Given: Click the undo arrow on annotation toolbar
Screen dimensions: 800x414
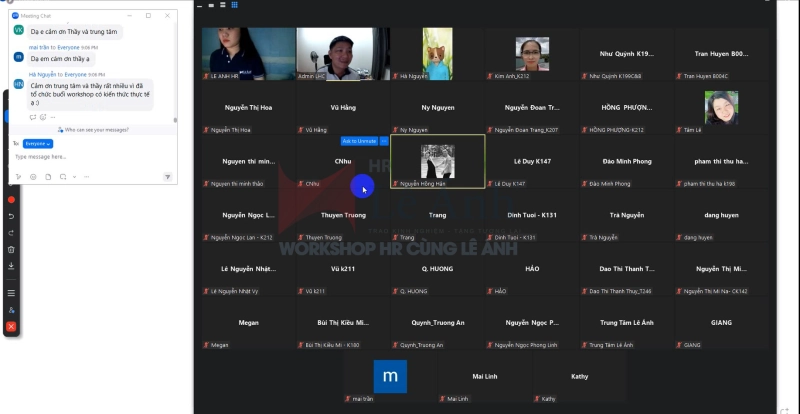Looking at the screenshot, I should (11, 215).
